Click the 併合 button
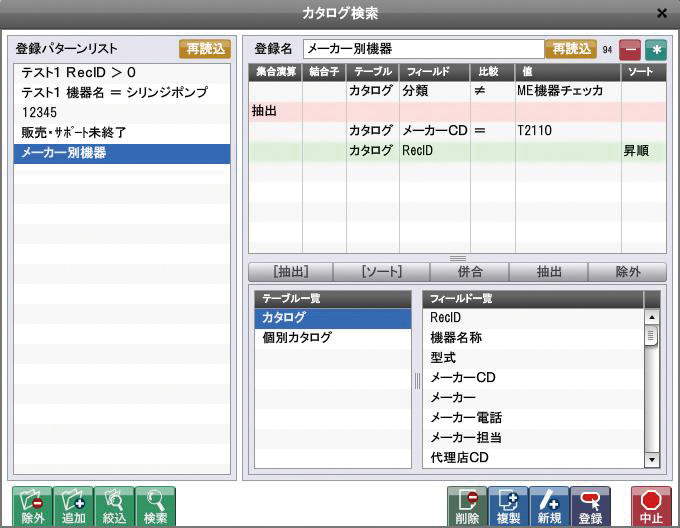This screenshot has width=680, height=528. 470,272
